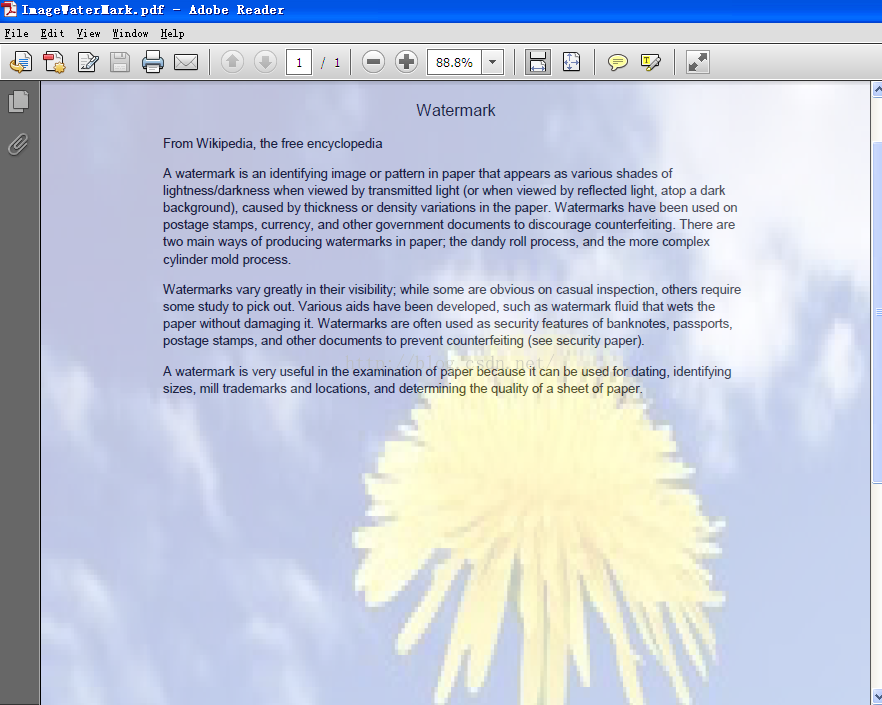The width and height of the screenshot is (882, 705).
Task: Send the file via email envelope icon
Action: pos(186,62)
